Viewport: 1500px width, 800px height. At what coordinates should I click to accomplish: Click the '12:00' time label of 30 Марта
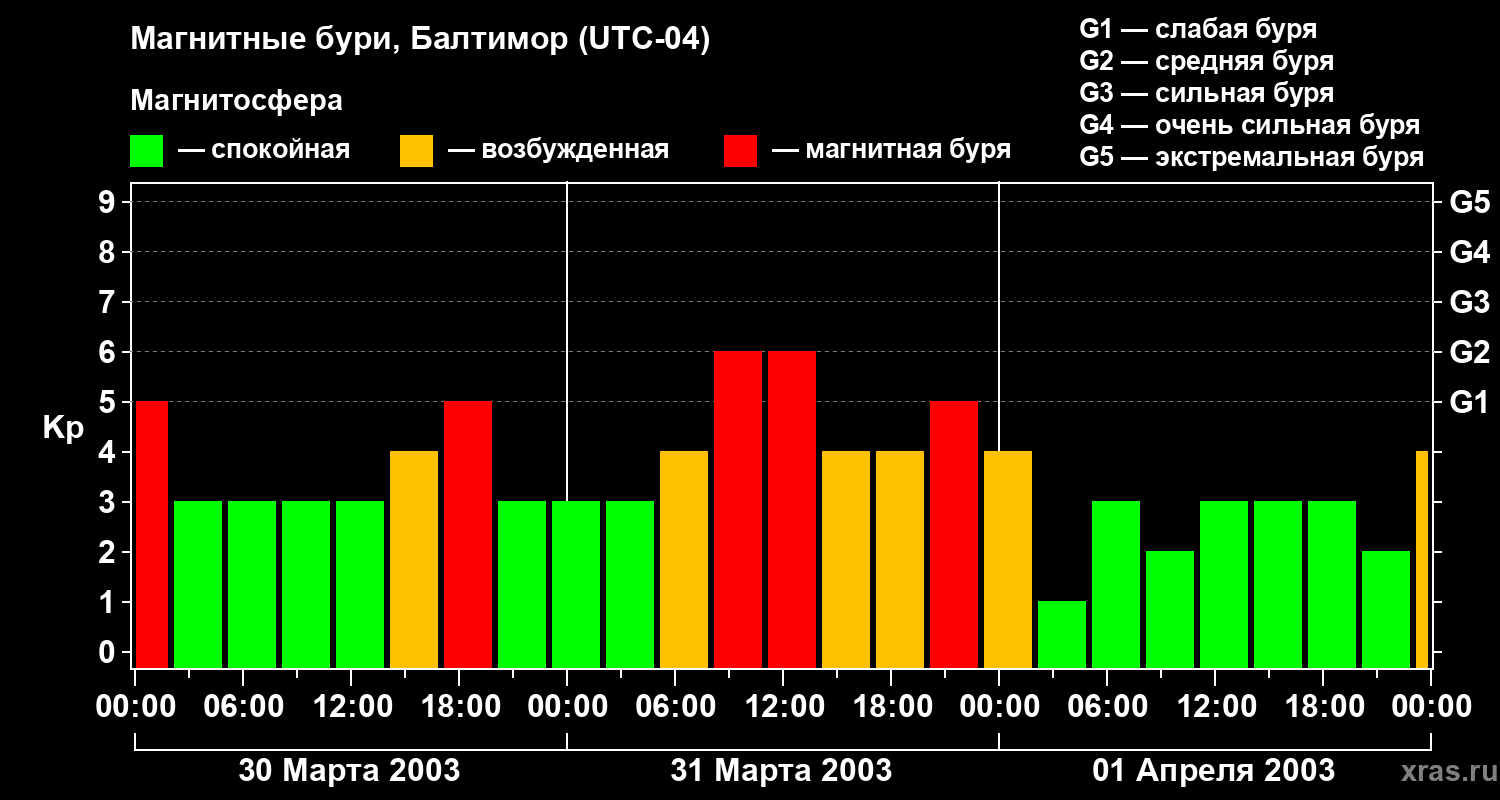351,707
